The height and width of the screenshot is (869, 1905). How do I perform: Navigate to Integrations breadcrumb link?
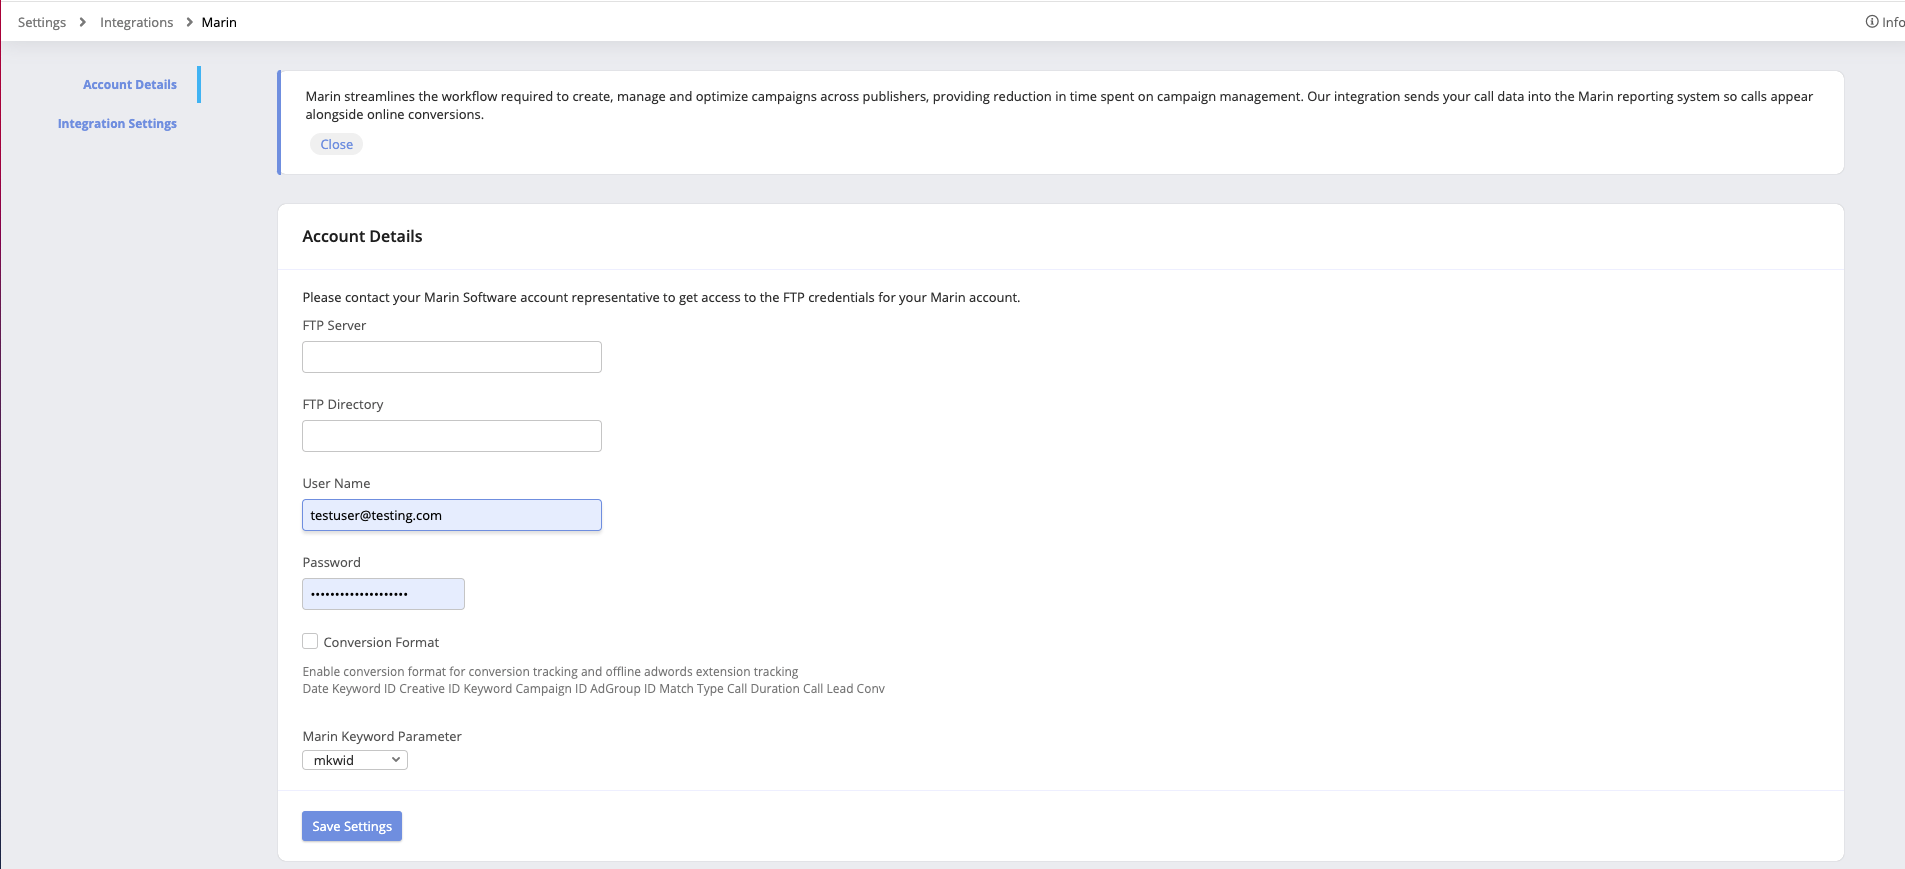coord(136,22)
